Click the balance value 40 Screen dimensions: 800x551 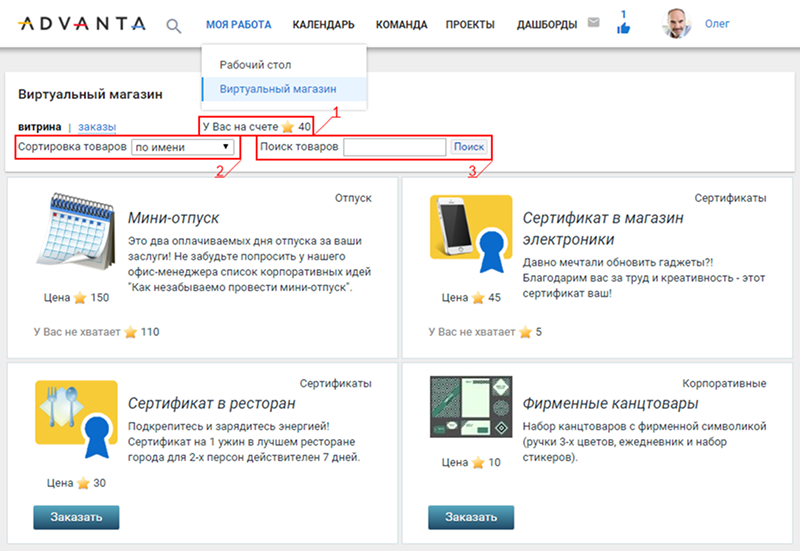304,127
